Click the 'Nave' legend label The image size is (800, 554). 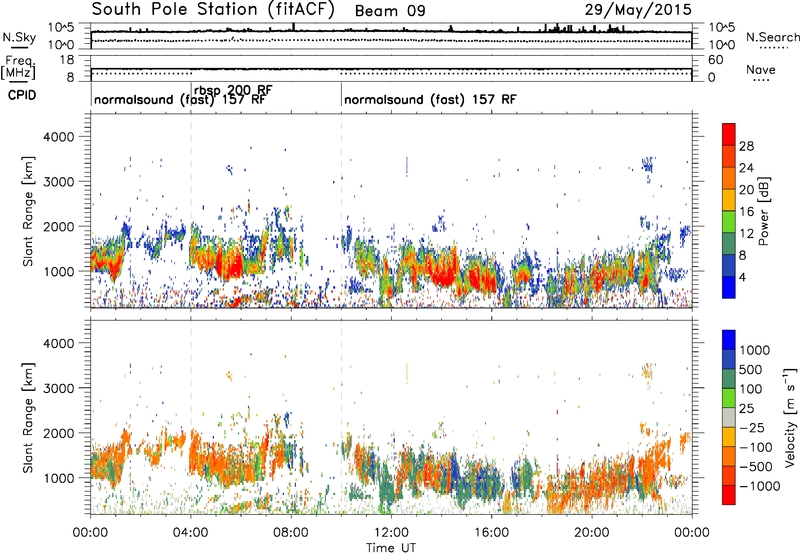click(x=761, y=69)
